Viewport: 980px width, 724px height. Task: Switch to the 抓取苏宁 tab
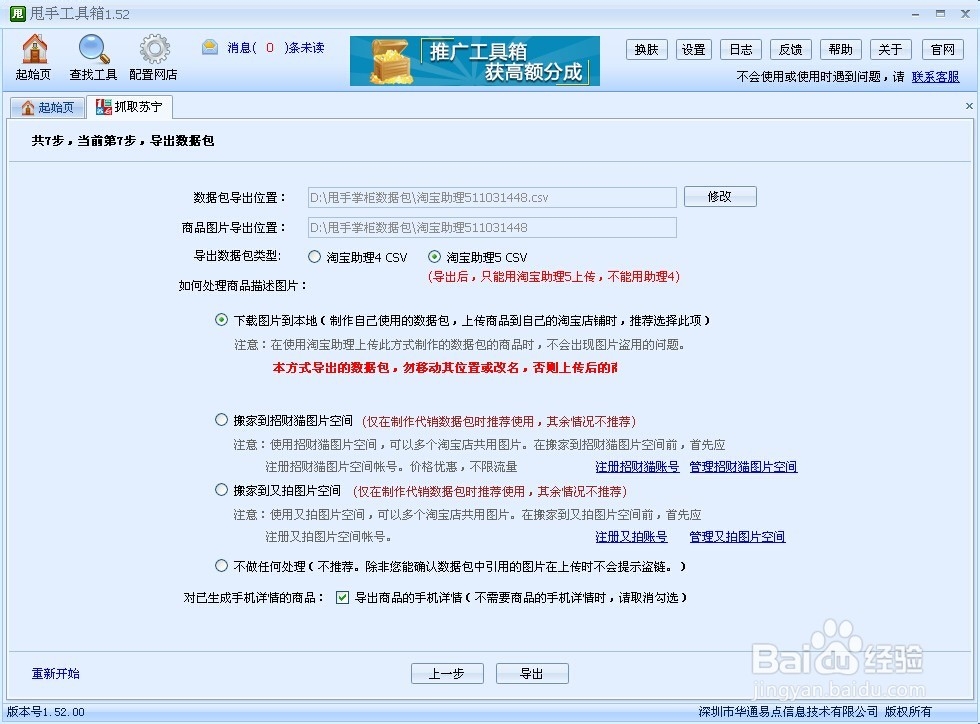pos(130,106)
